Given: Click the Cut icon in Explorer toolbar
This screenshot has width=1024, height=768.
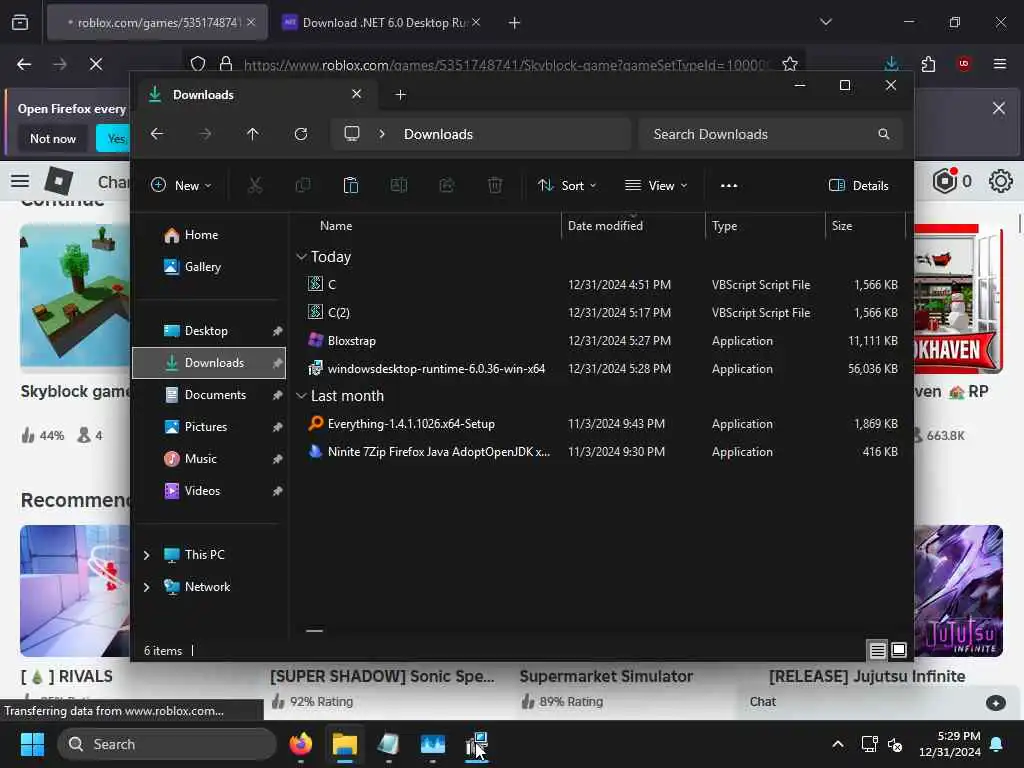Looking at the screenshot, I should pos(255,185).
